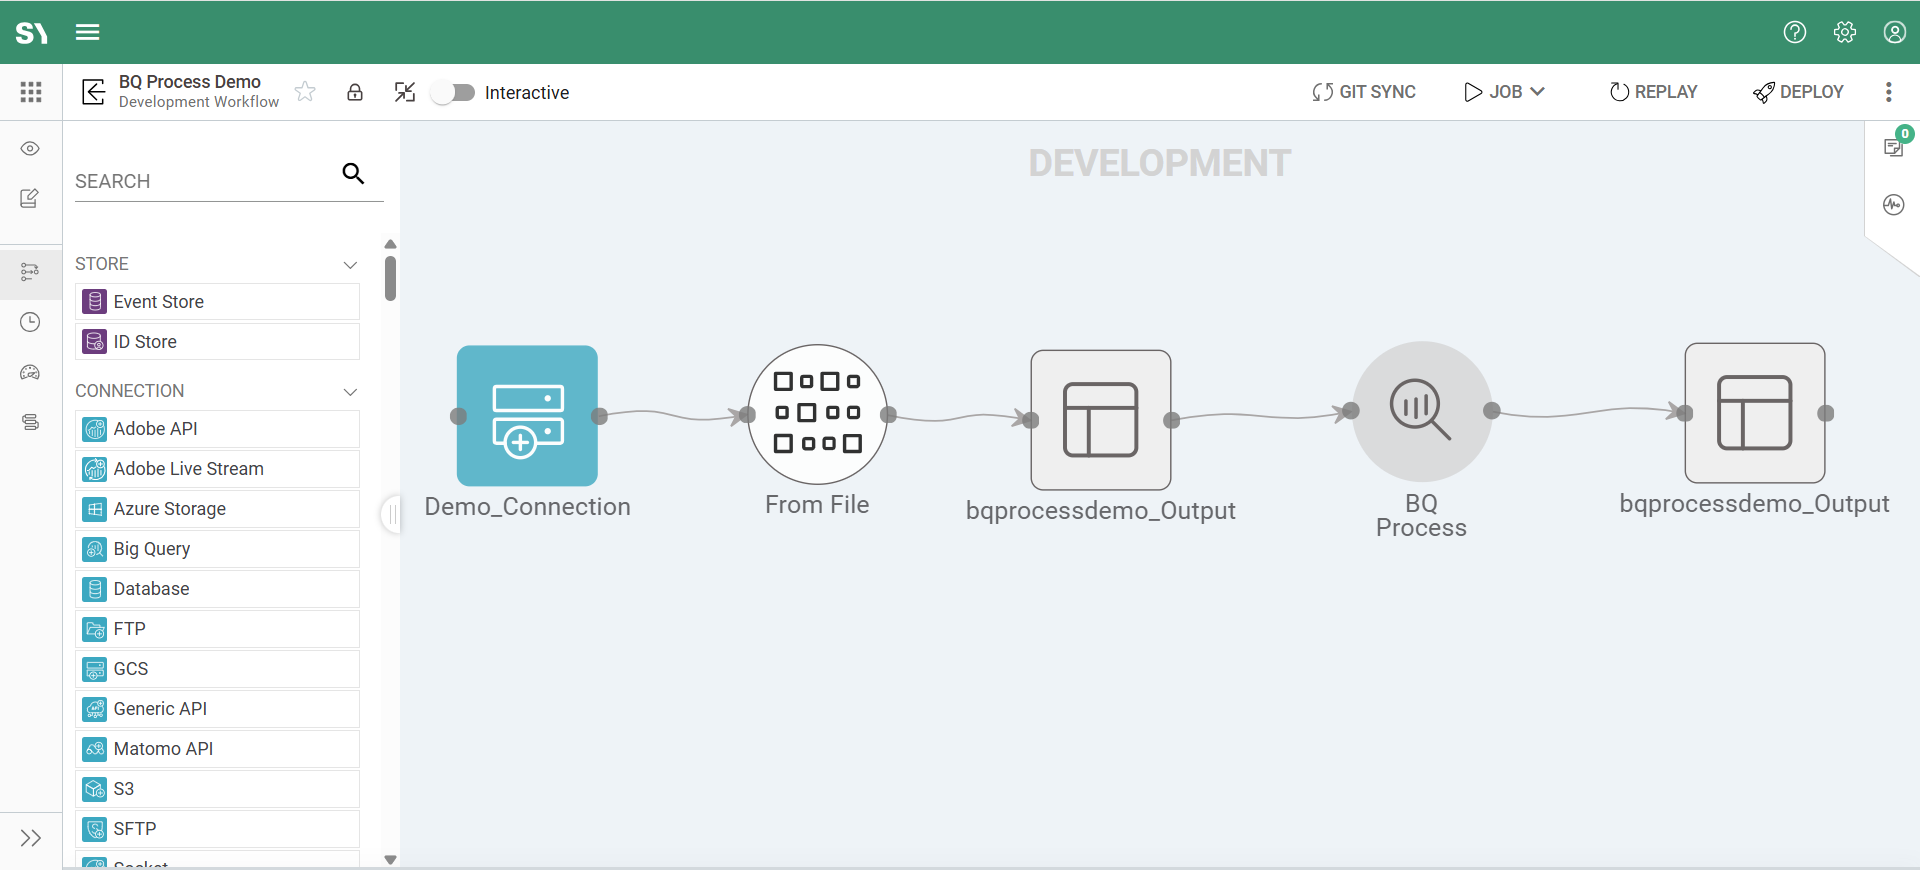Star the BQ Process Demo workflow

pyautogui.click(x=306, y=92)
